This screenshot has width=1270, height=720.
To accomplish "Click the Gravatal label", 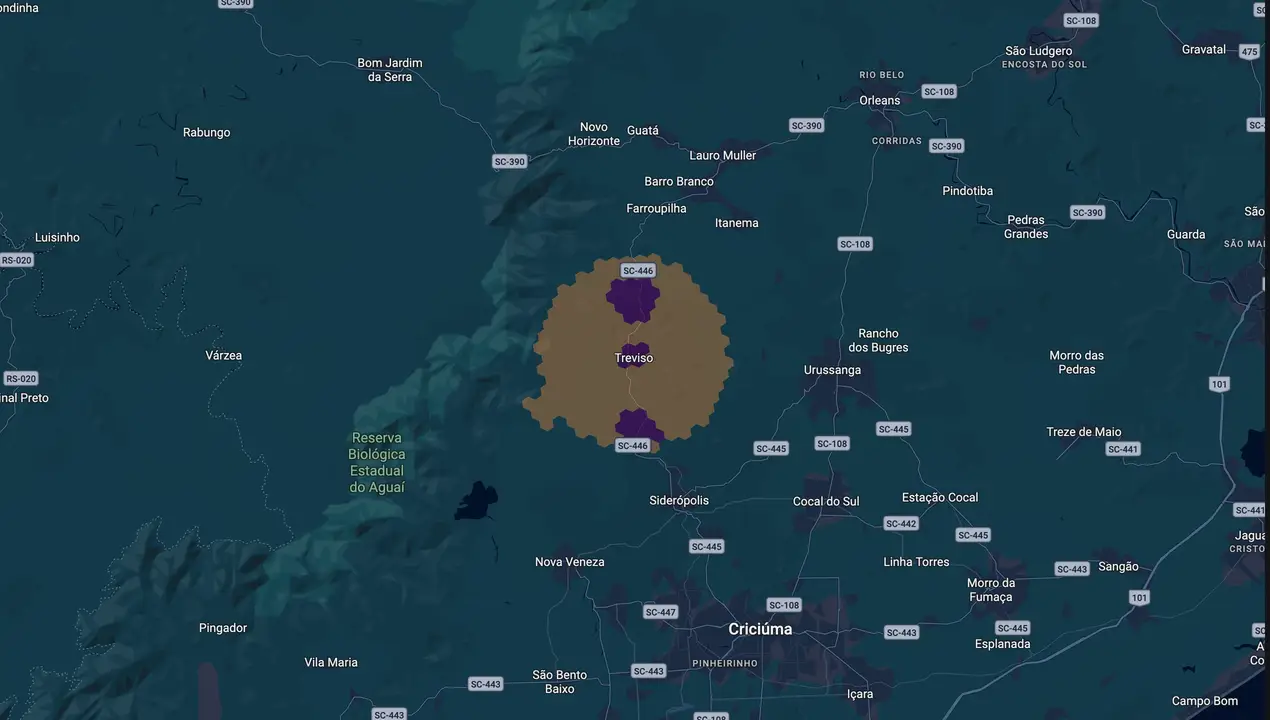I will pyautogui.click(x=1204, y=49).
